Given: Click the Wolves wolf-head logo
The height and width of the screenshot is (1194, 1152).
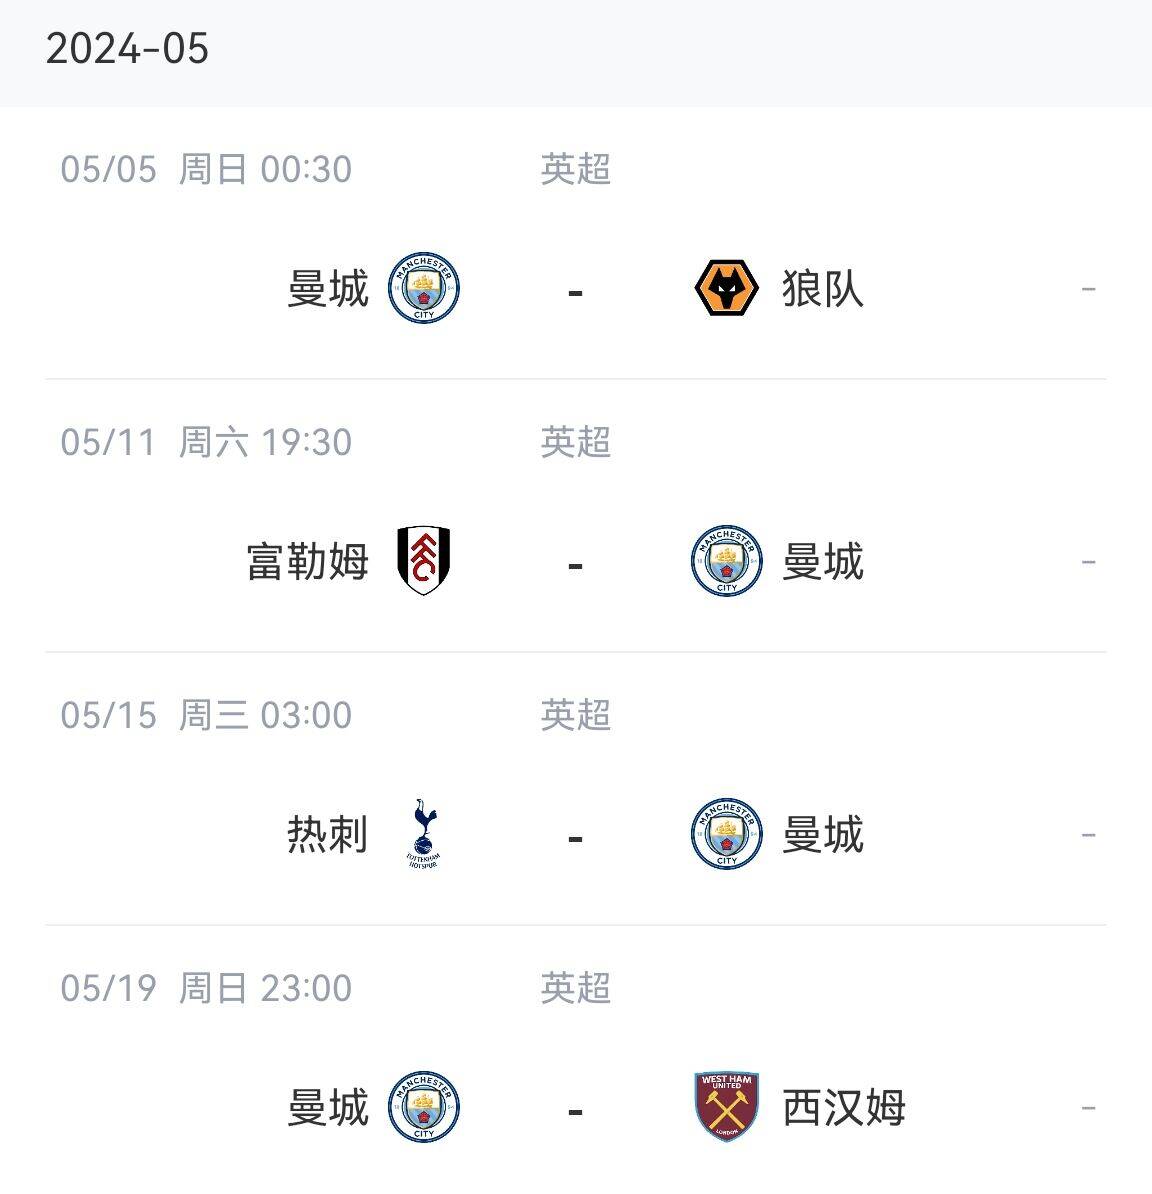Looking at the screenshot, I should 727,289.
